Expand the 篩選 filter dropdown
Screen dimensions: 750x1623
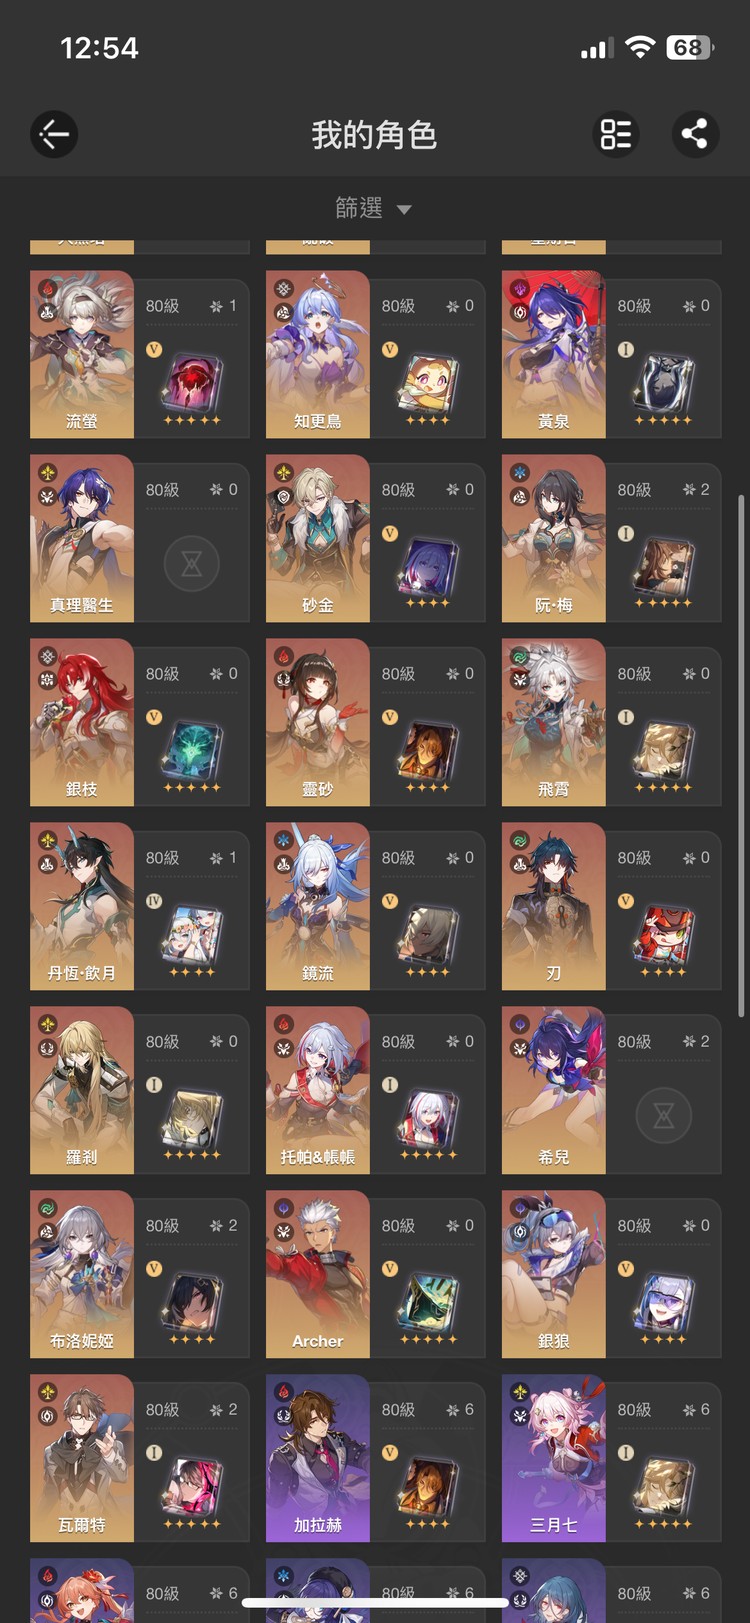(x=374, y=208)
